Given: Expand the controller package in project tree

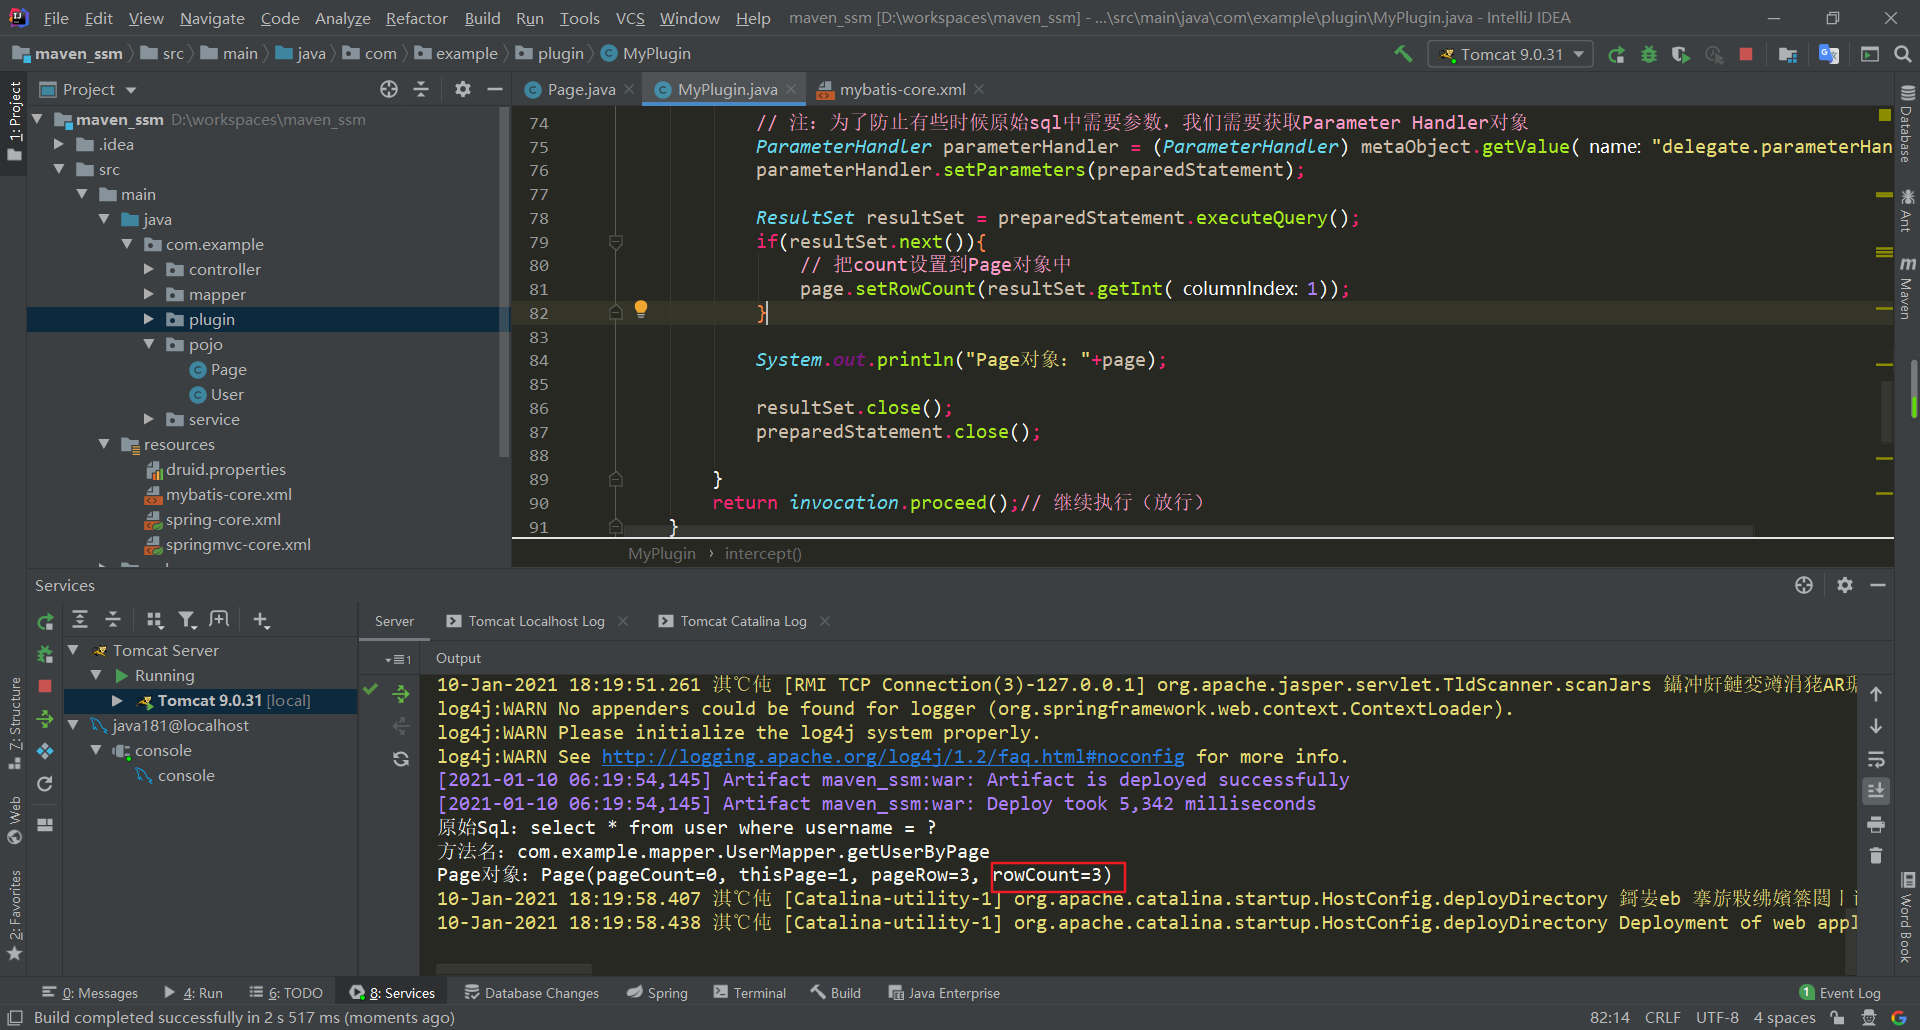Looking at the screenshot, I should 149,269.
